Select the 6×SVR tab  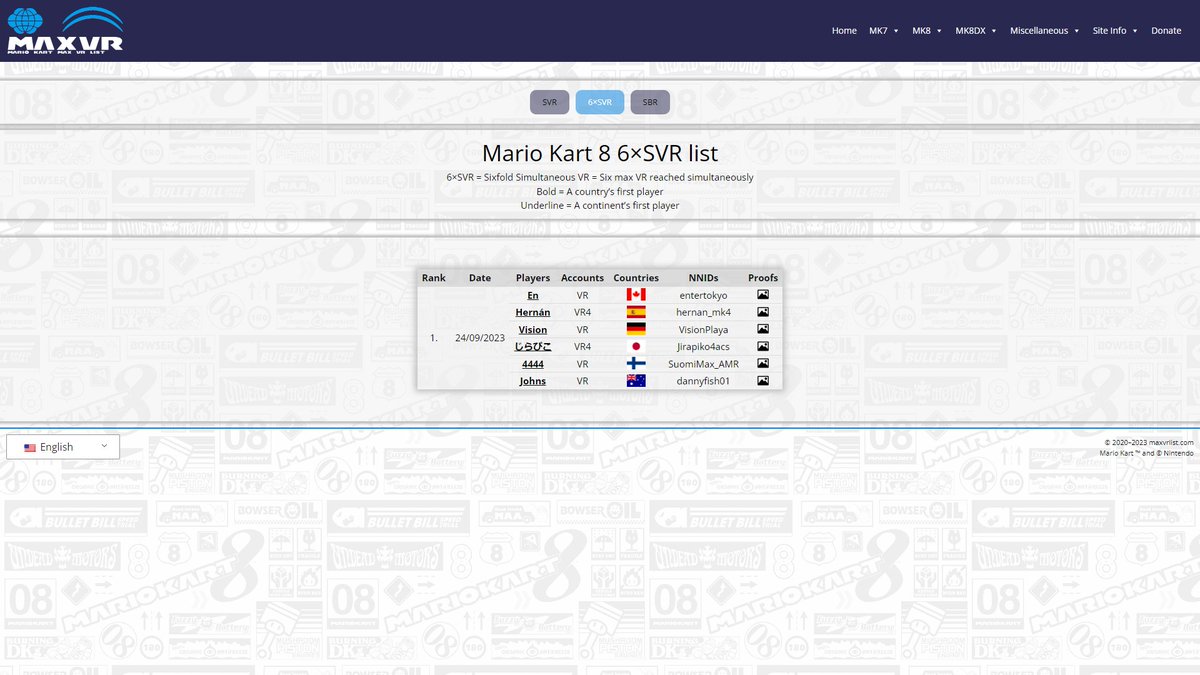(x=600, y=102)
